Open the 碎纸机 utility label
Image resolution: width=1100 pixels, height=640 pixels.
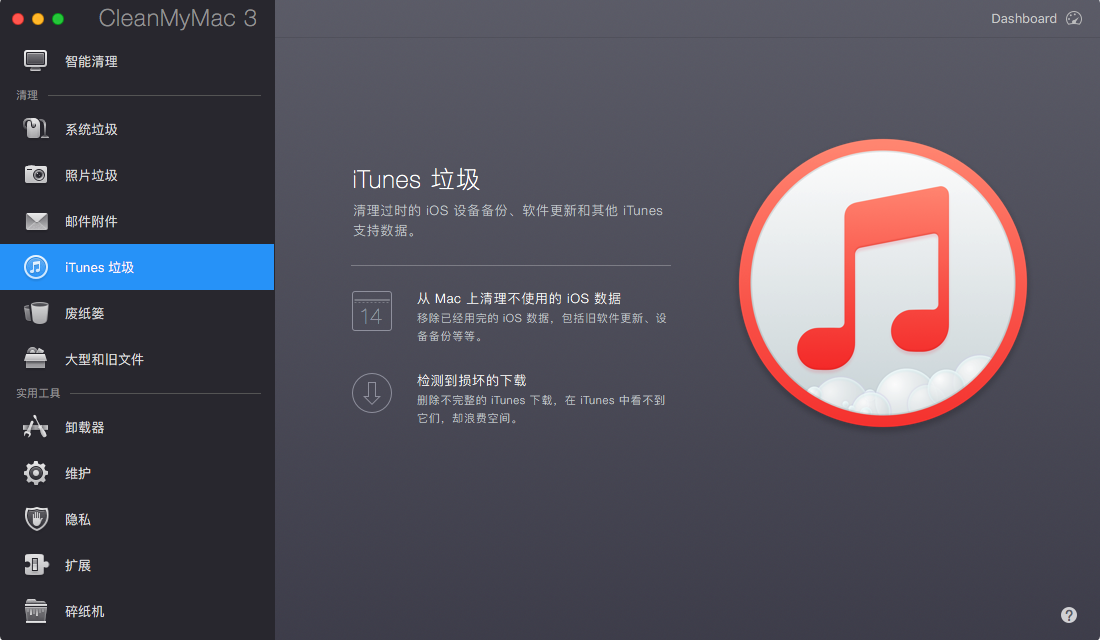[84, 611]
